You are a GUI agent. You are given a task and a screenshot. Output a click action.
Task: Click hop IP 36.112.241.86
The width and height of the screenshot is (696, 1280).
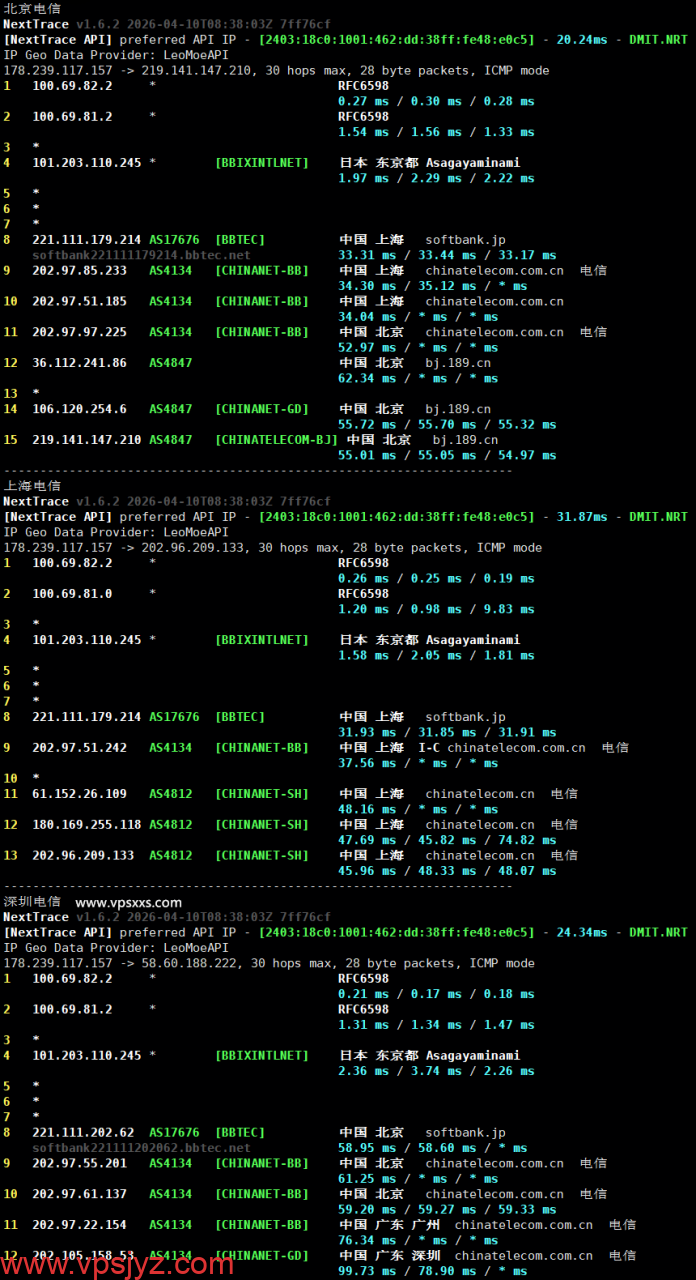click(80, 363)
